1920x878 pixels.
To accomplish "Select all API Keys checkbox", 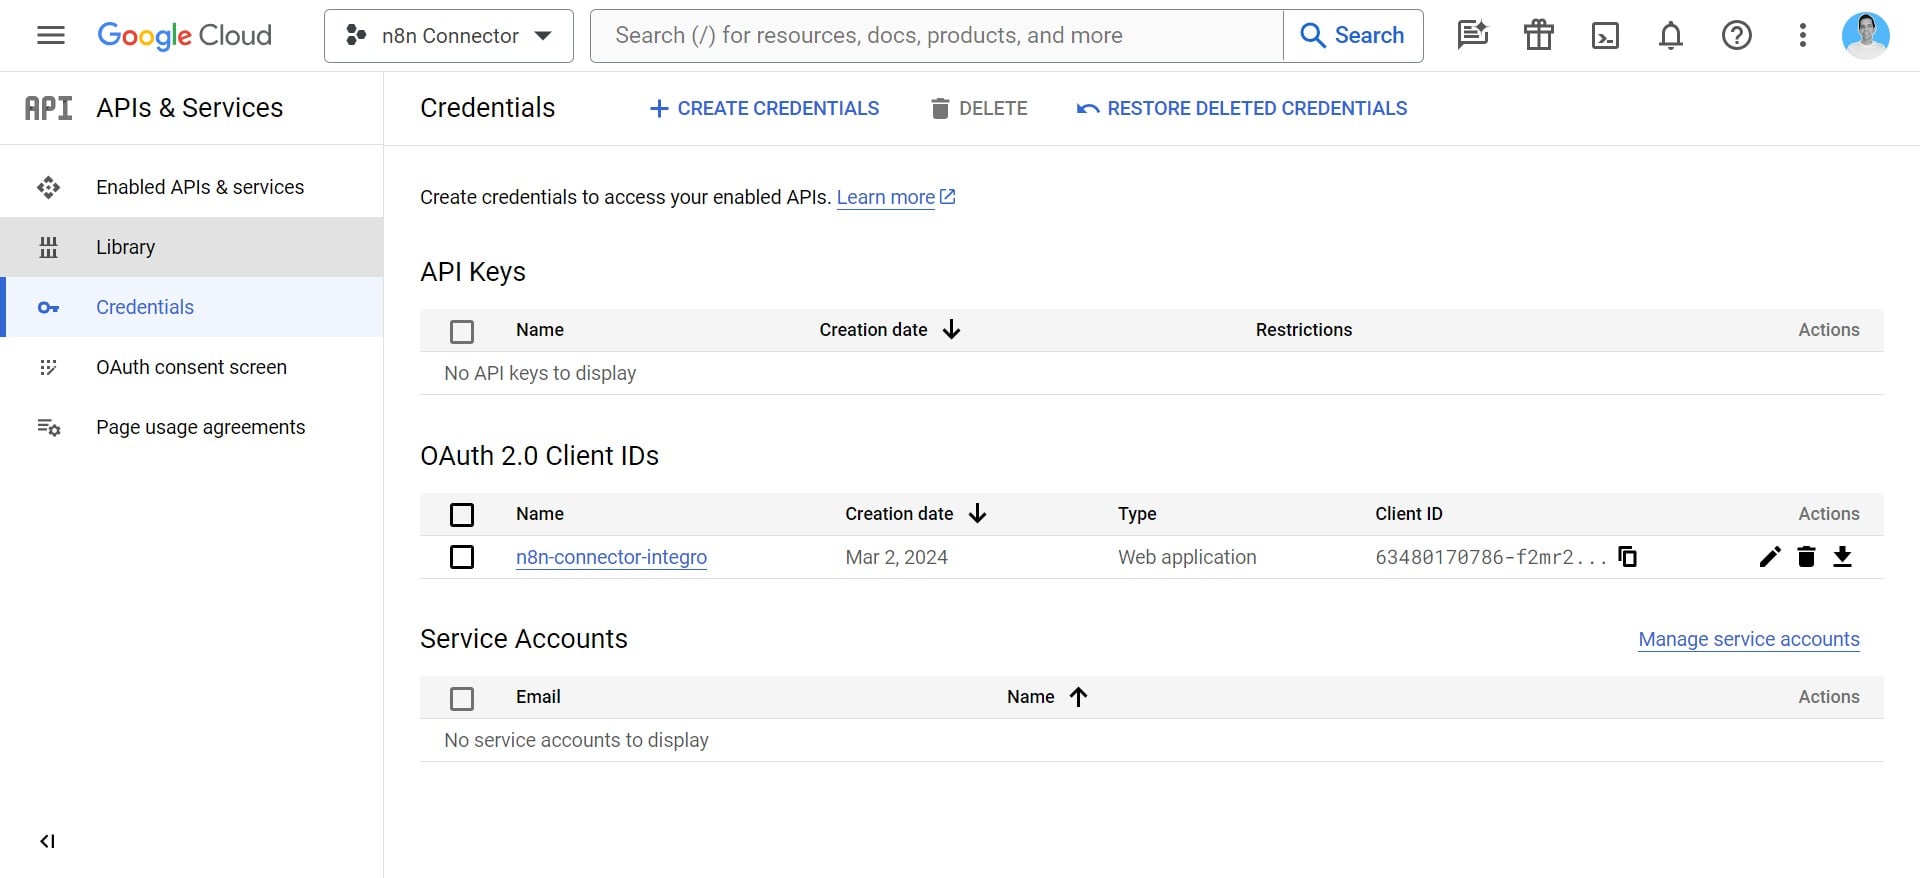I will pos(462,331).
